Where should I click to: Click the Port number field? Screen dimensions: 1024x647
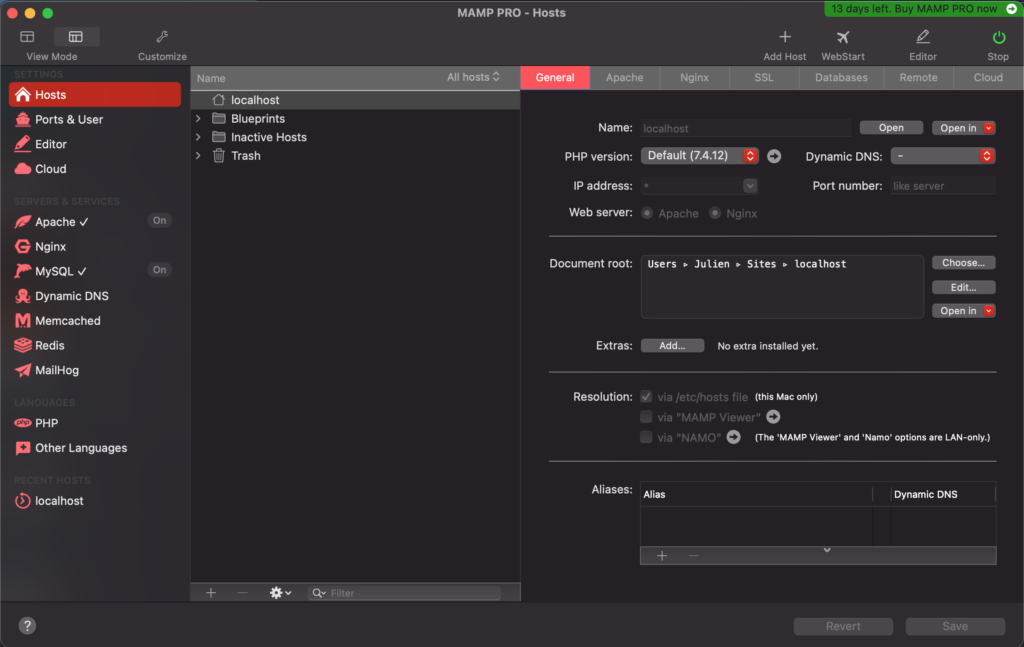click(x=943, y=186)
